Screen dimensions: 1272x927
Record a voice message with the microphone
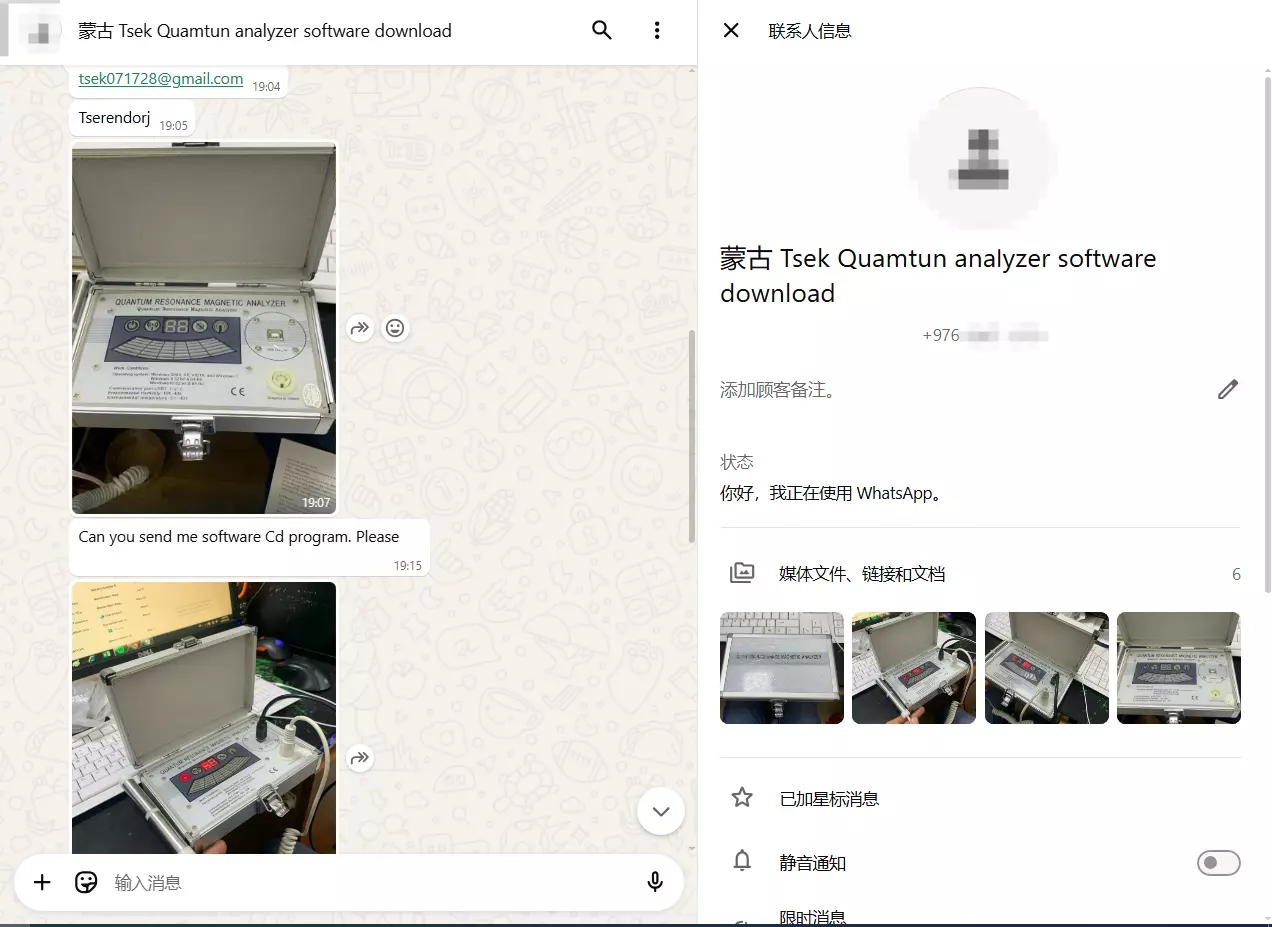[x=655, y=882]
